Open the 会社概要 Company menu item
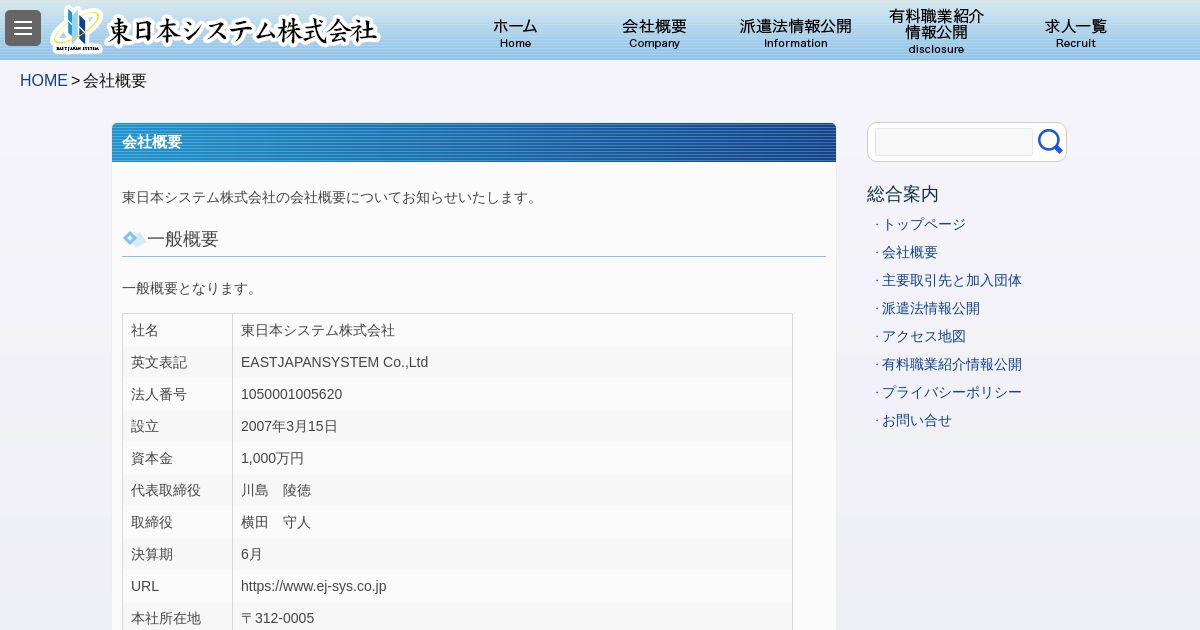Screen dimensions: 1200x630 click(654, 33)
